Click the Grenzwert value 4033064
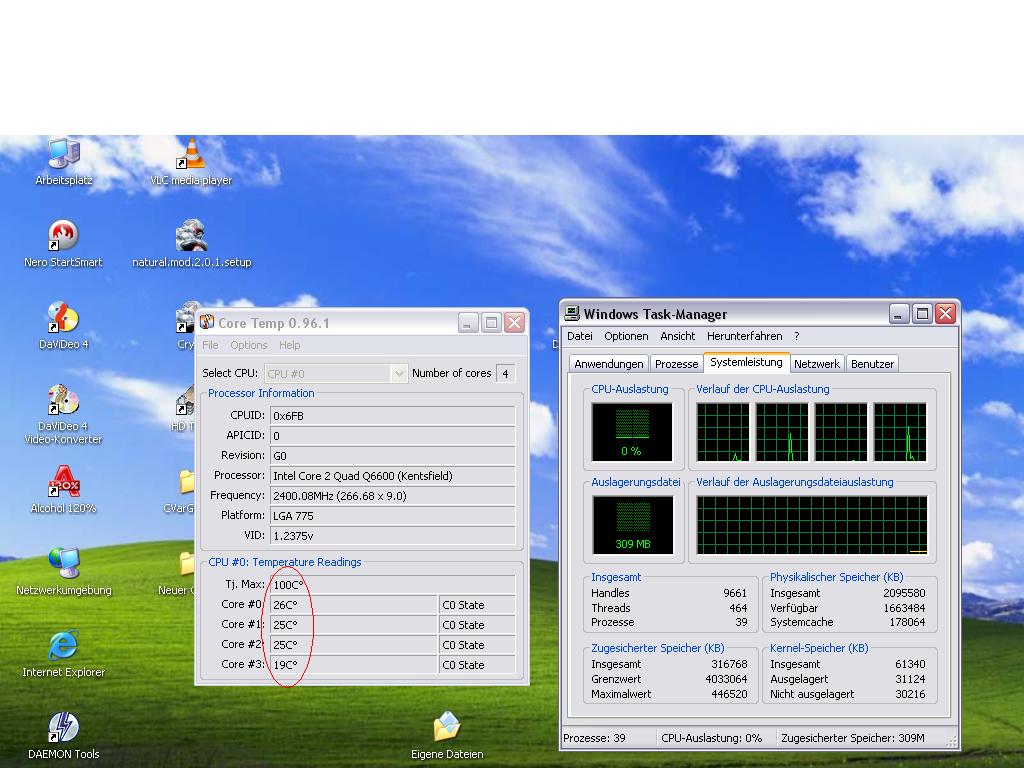1024x768 pixels. 726,679
